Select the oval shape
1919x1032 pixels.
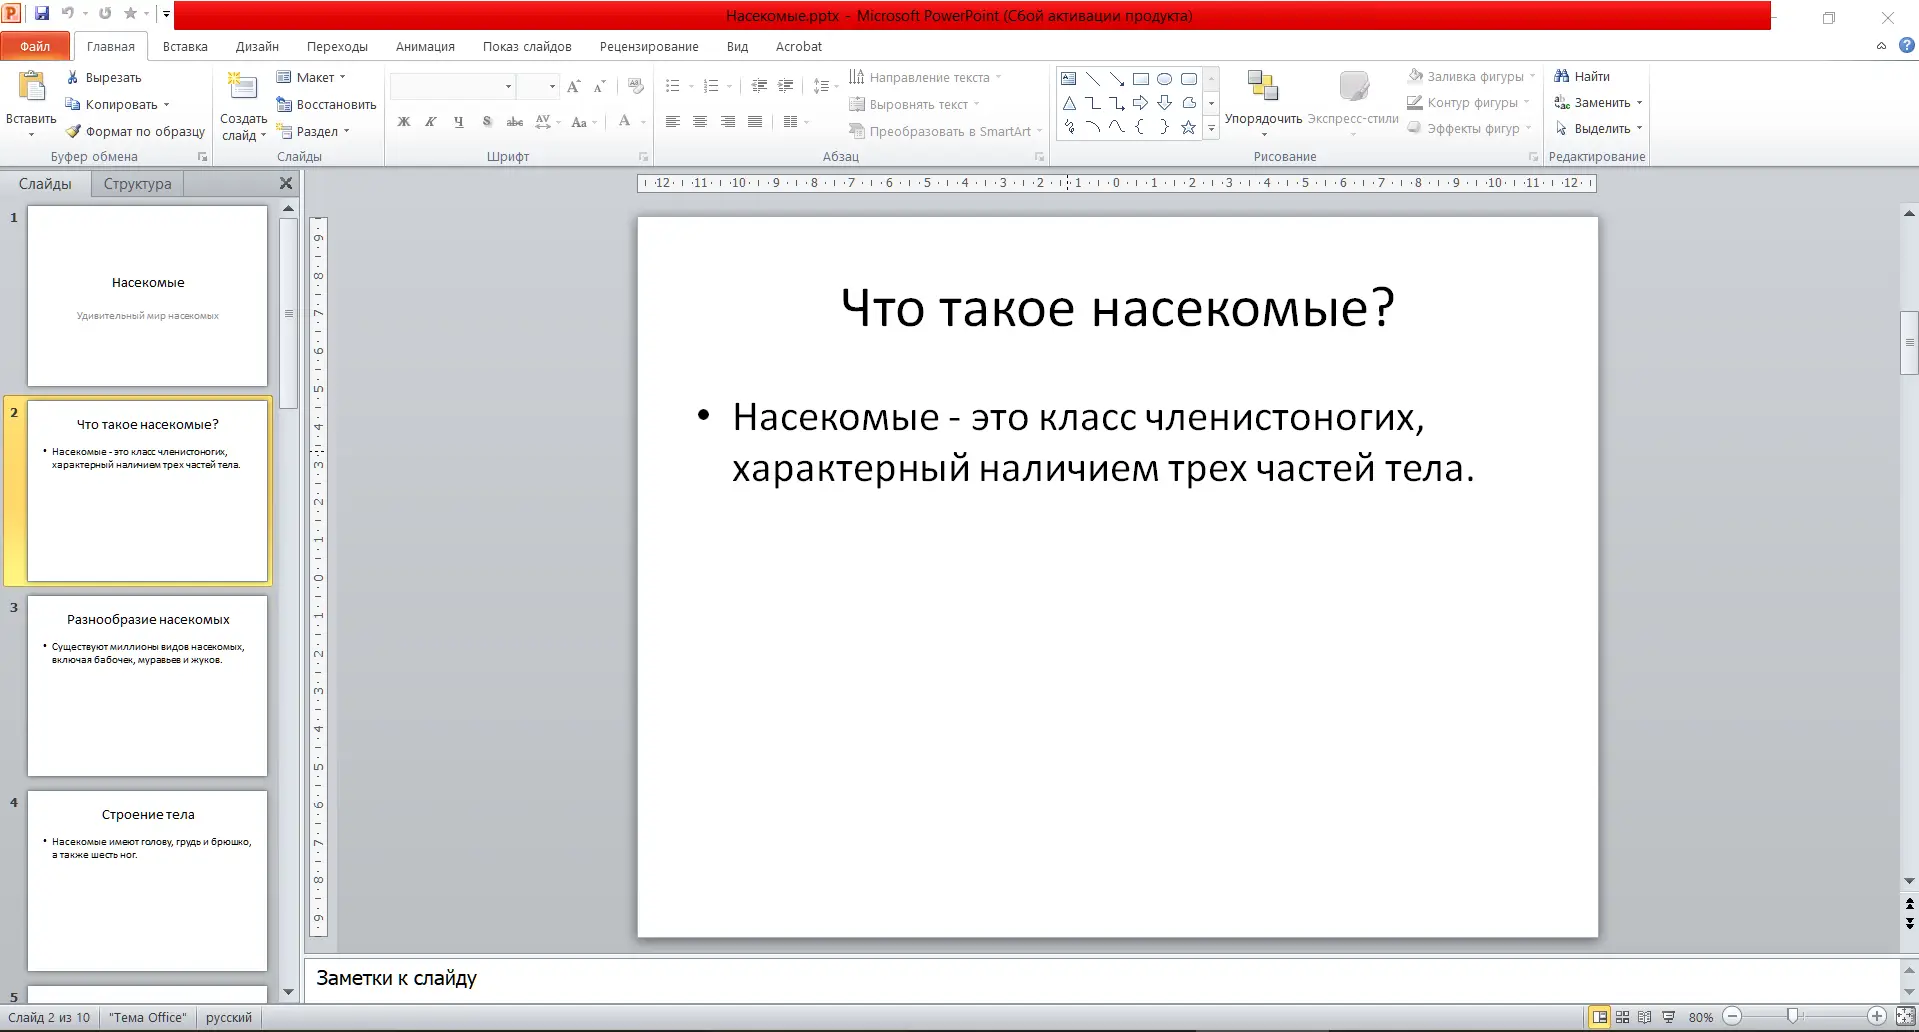[1165, 79]
